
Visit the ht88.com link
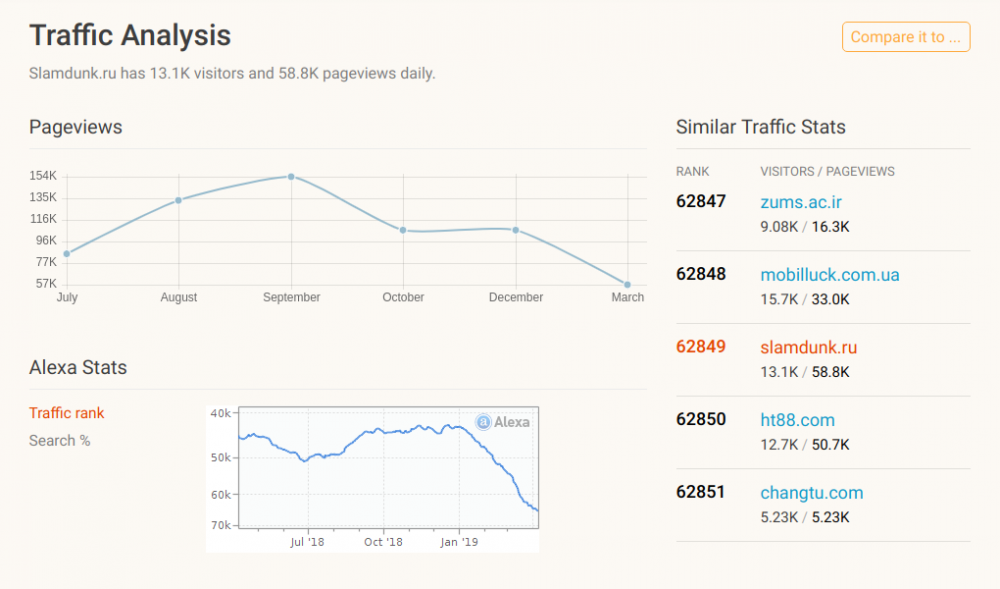[x=797, y=420]
